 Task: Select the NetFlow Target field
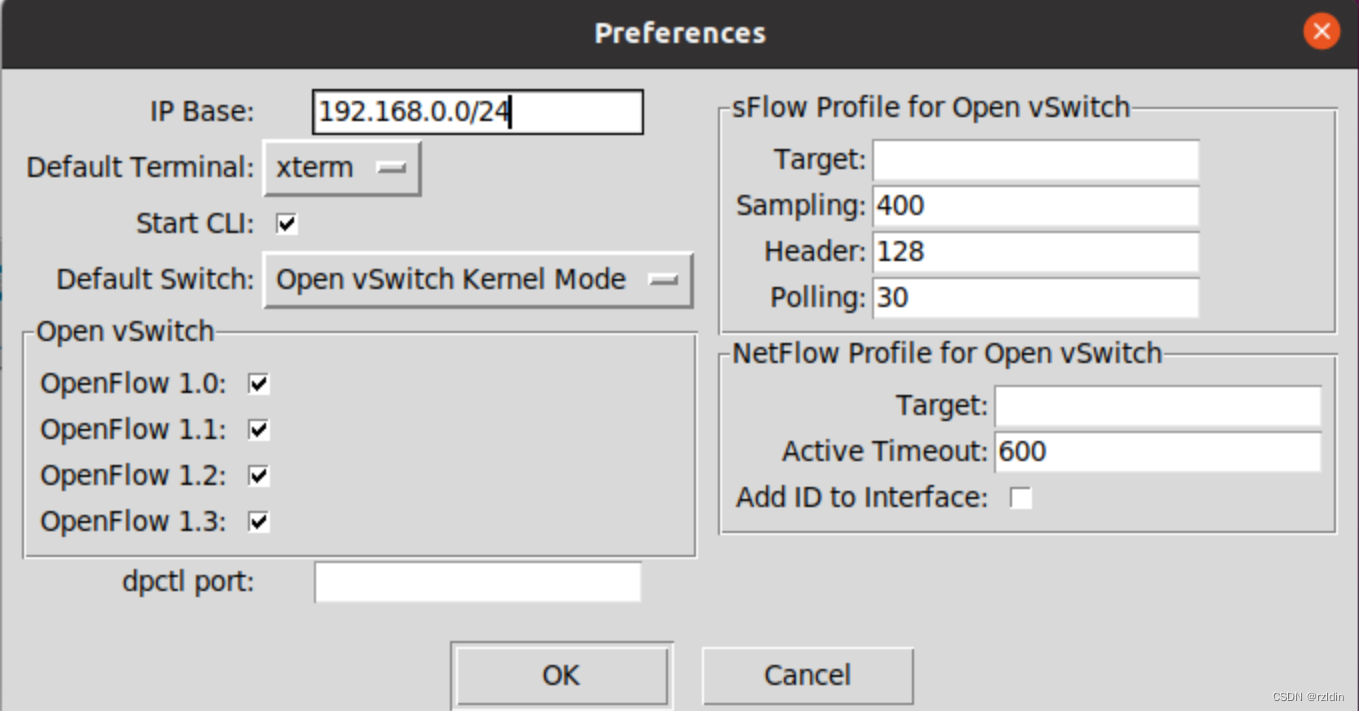[x=1157, y=406]
